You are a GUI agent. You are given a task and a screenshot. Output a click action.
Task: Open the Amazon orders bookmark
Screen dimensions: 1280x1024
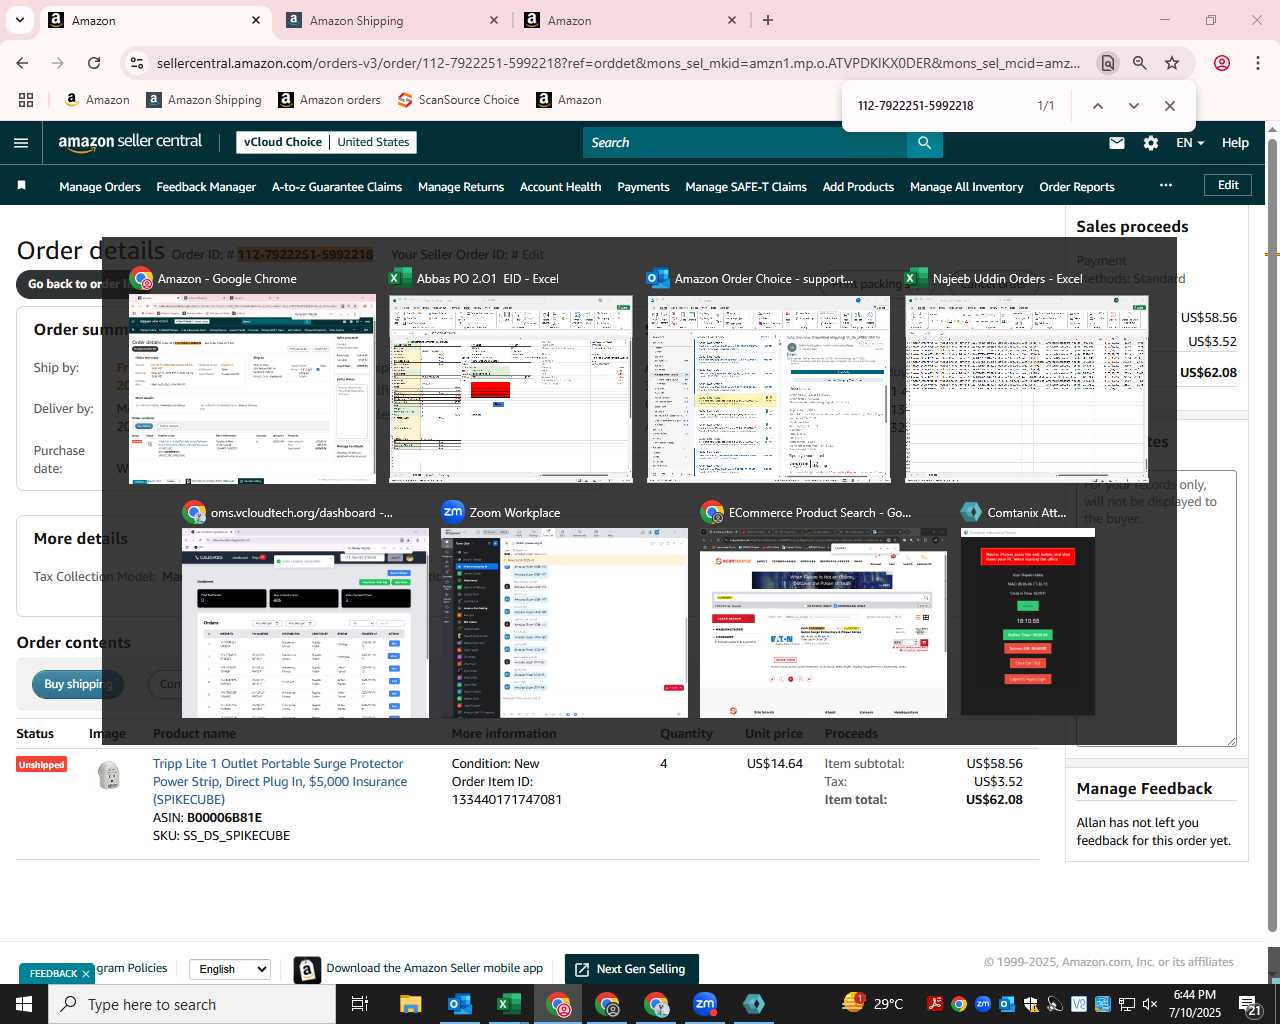(329, 100)
